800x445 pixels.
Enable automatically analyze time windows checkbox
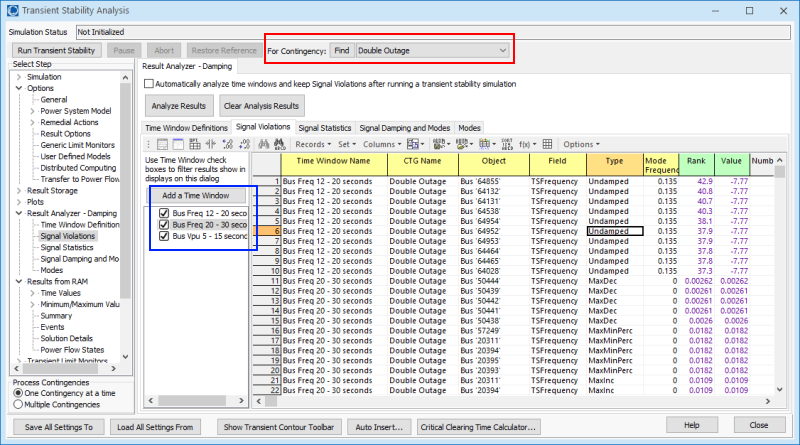pyautogui.click(x=150, y=84)
